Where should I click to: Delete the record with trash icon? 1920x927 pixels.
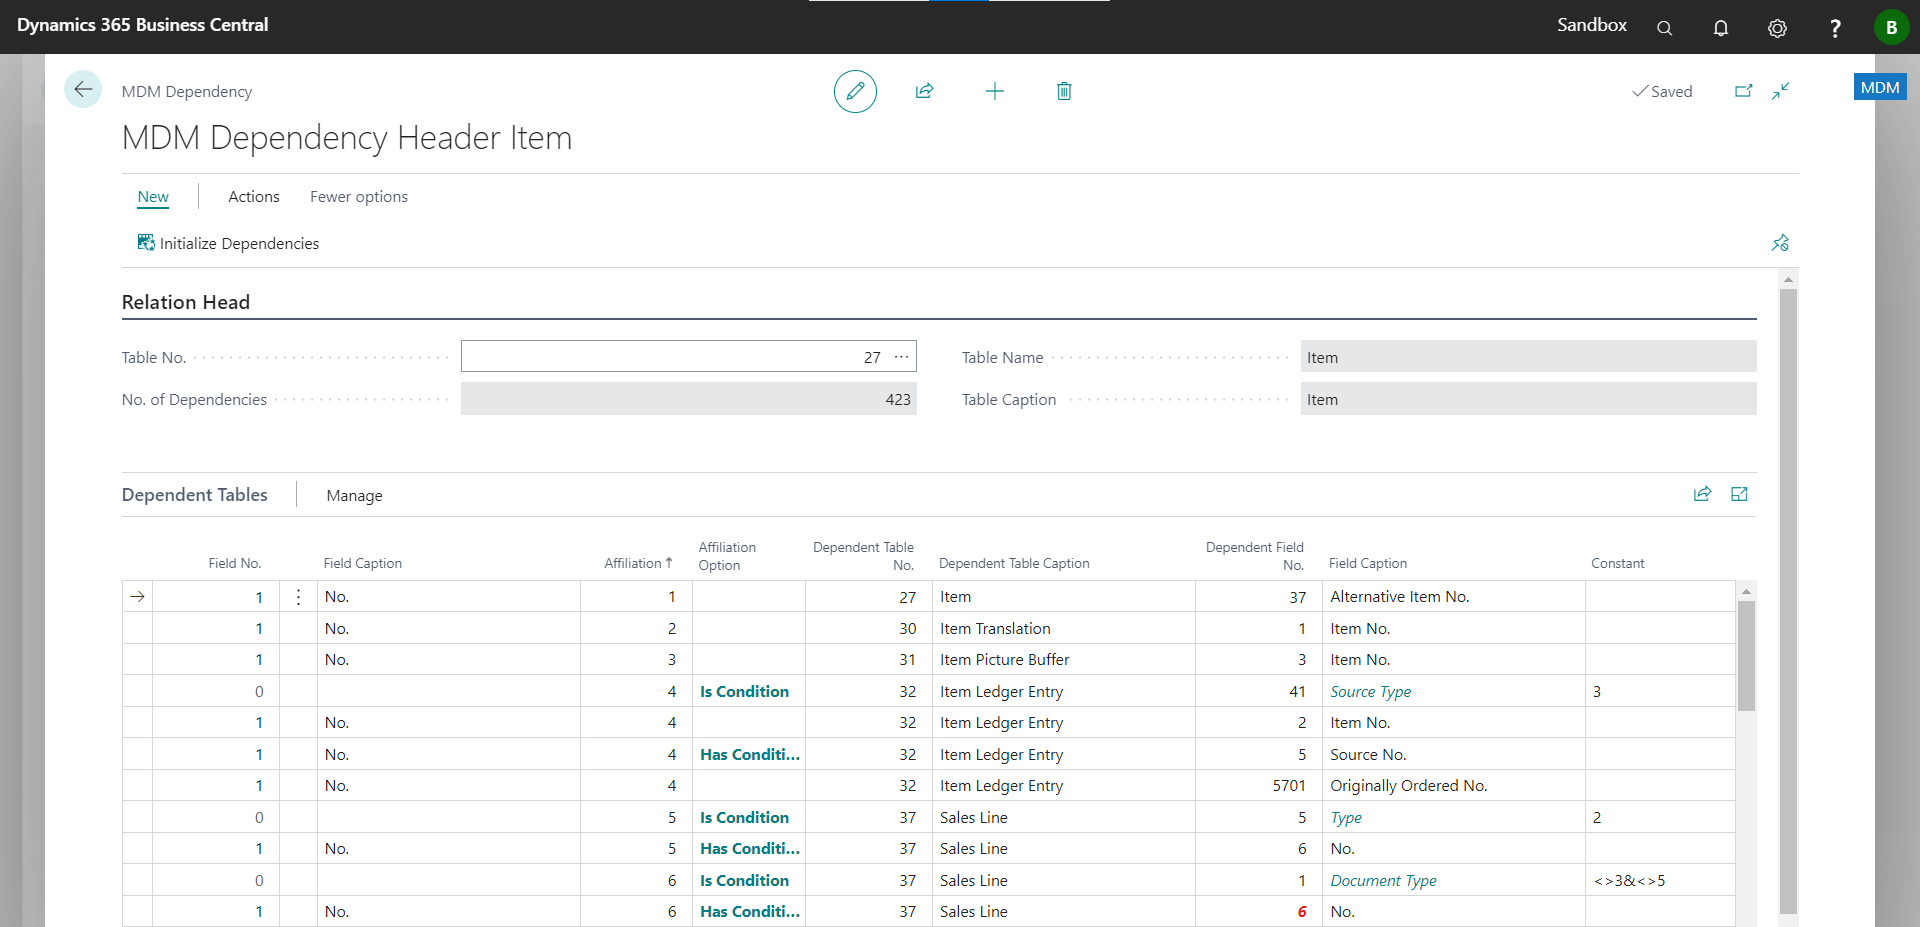[x=1064, y=91]
